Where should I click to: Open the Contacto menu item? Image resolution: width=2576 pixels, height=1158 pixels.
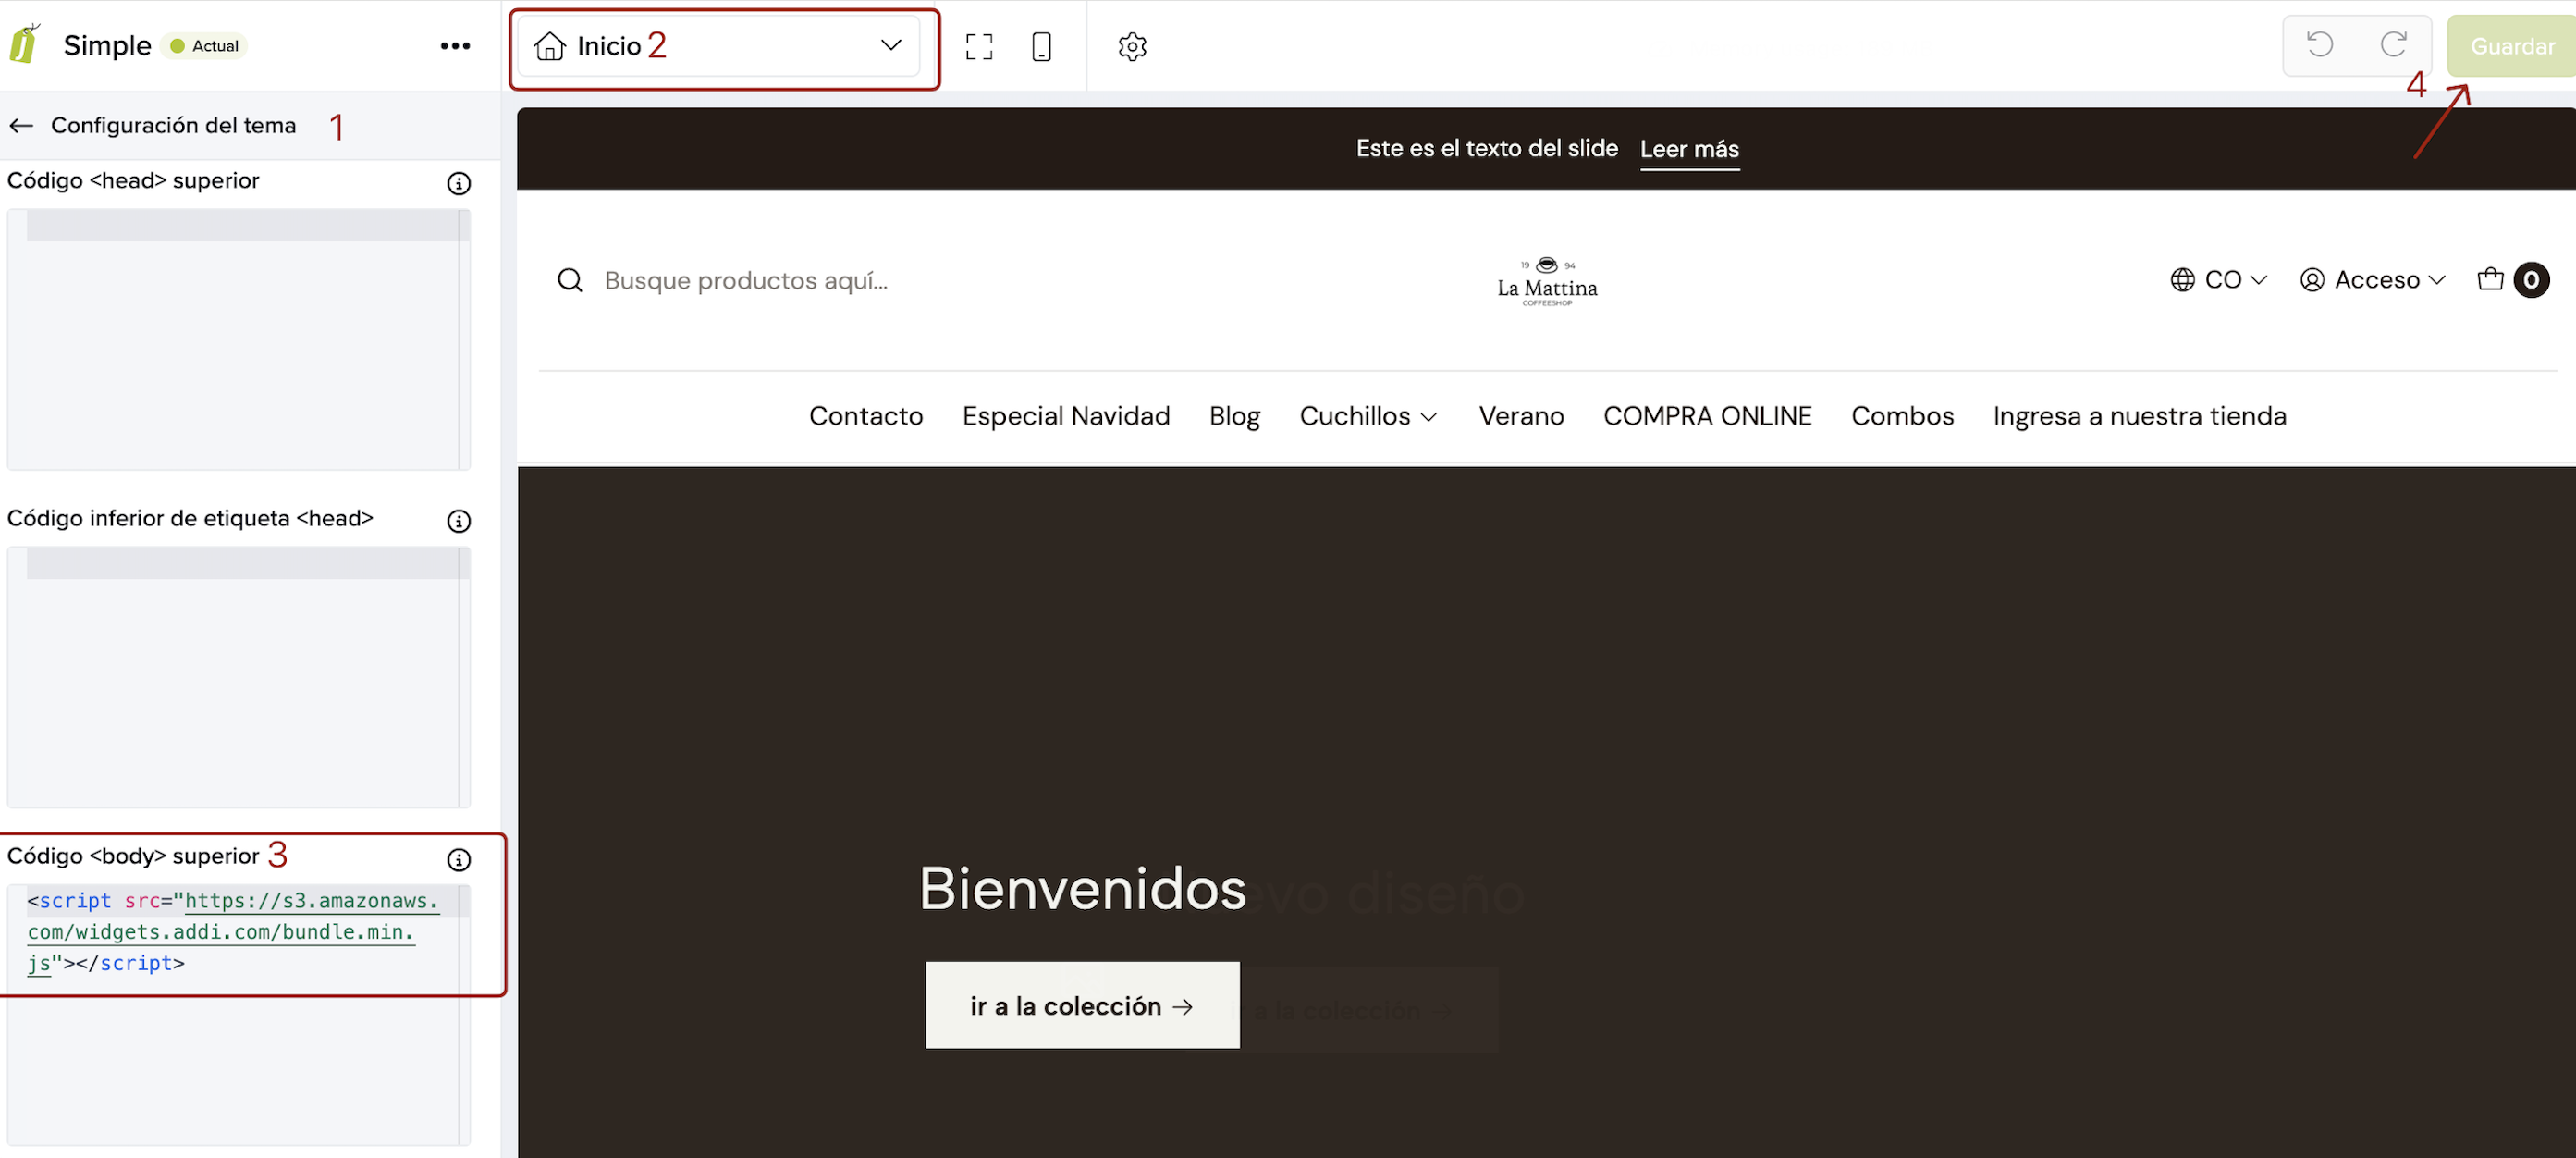tap(866, 416)
